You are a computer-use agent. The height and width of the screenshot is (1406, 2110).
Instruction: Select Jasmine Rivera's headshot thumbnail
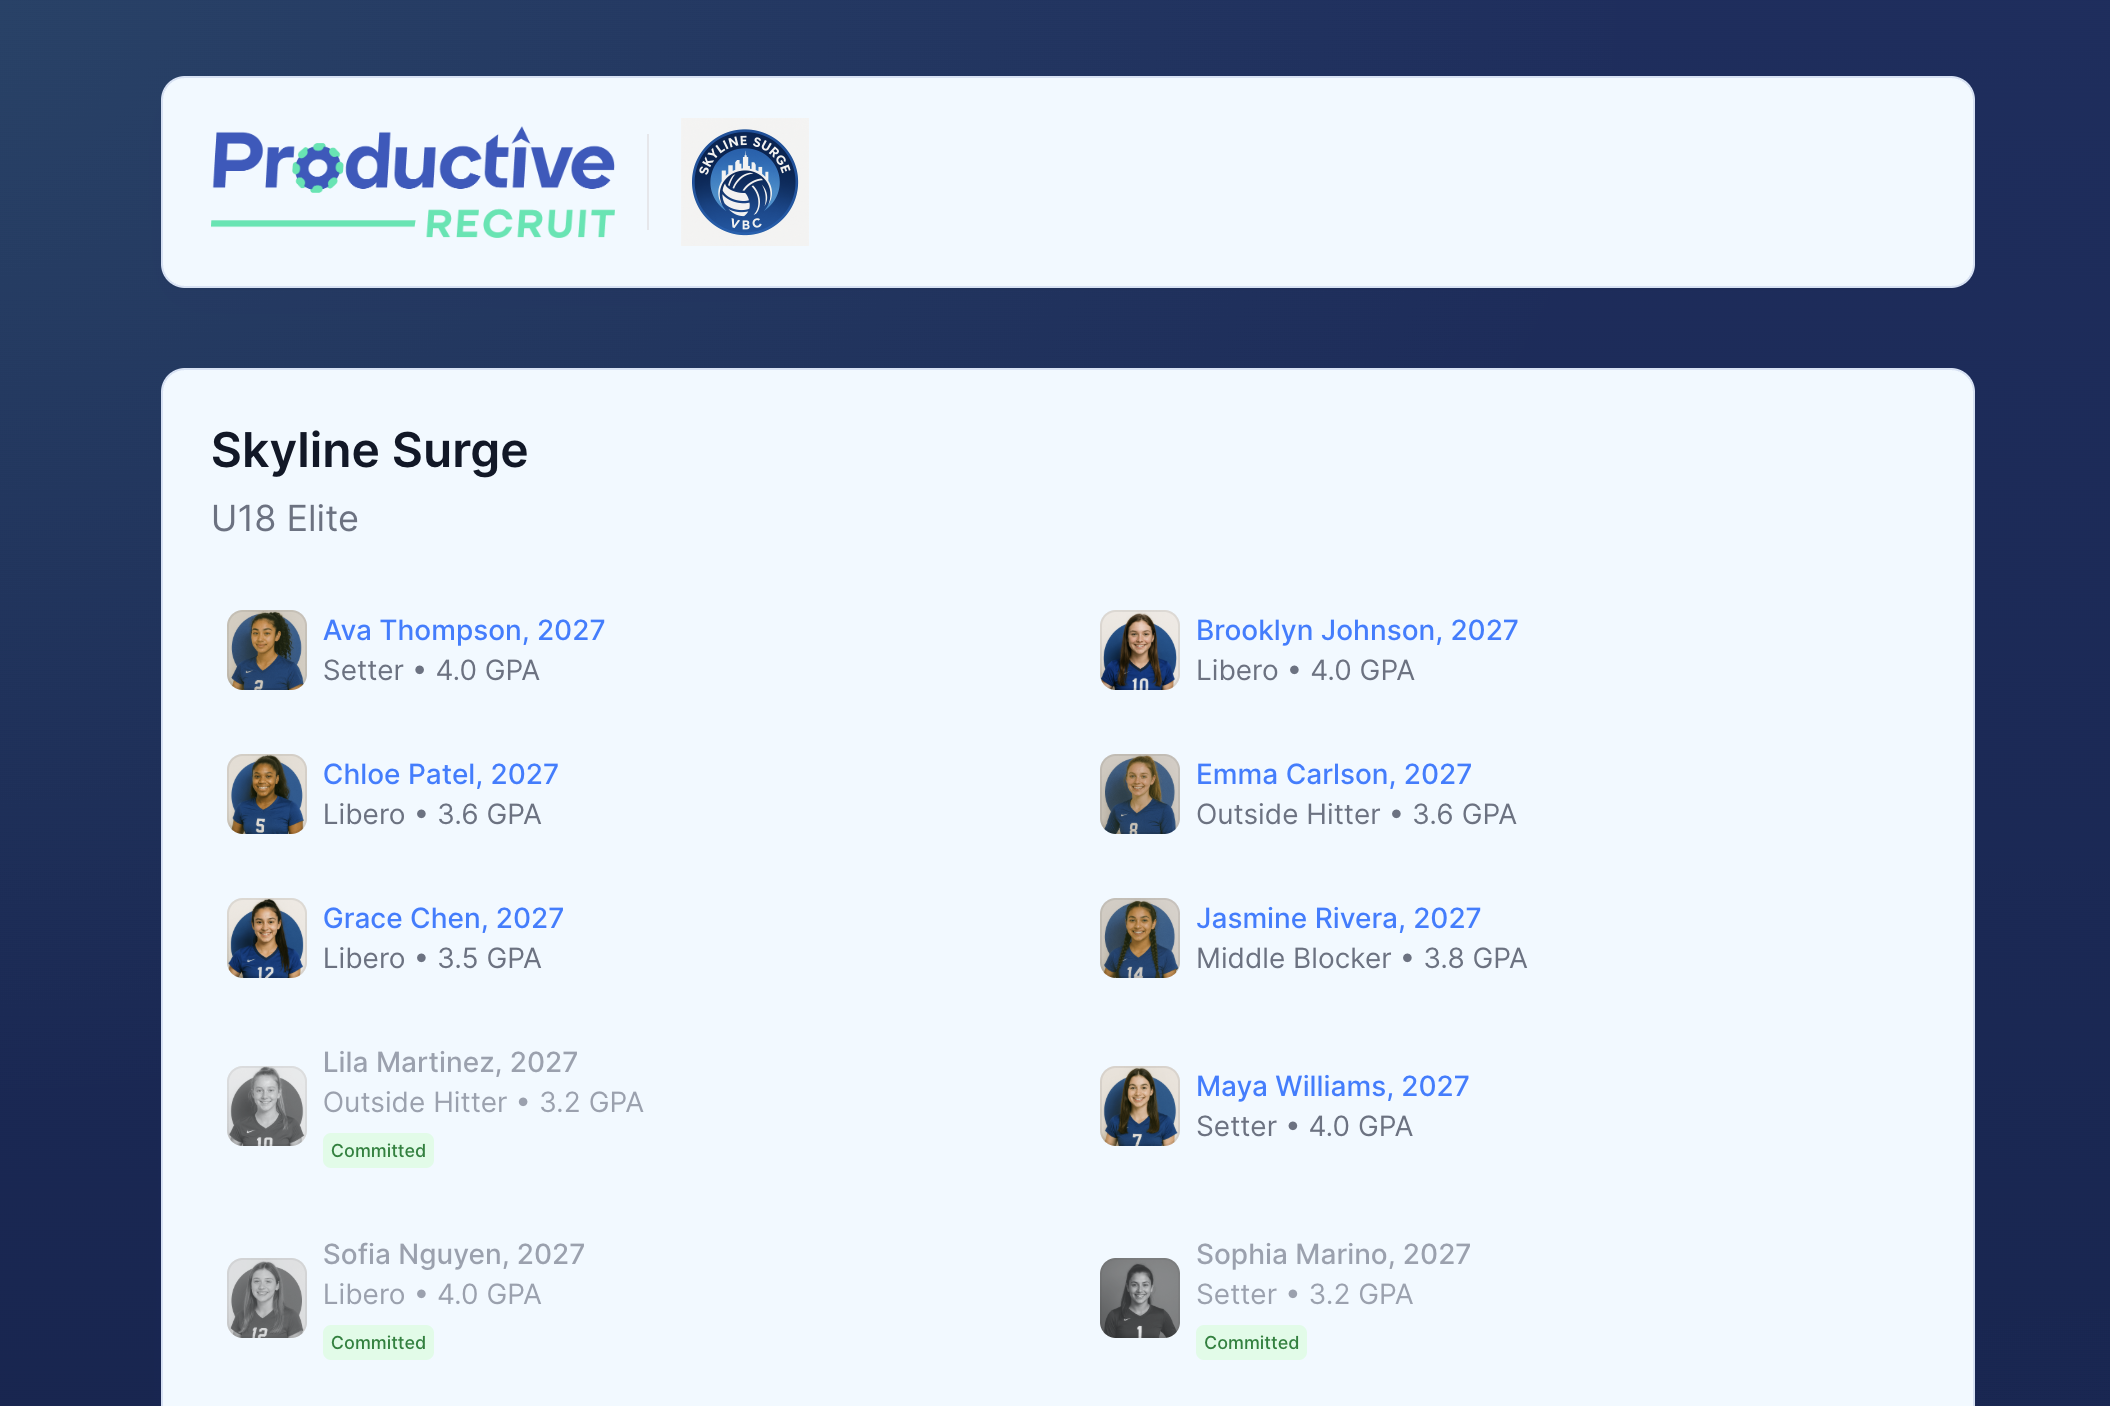1139,938
